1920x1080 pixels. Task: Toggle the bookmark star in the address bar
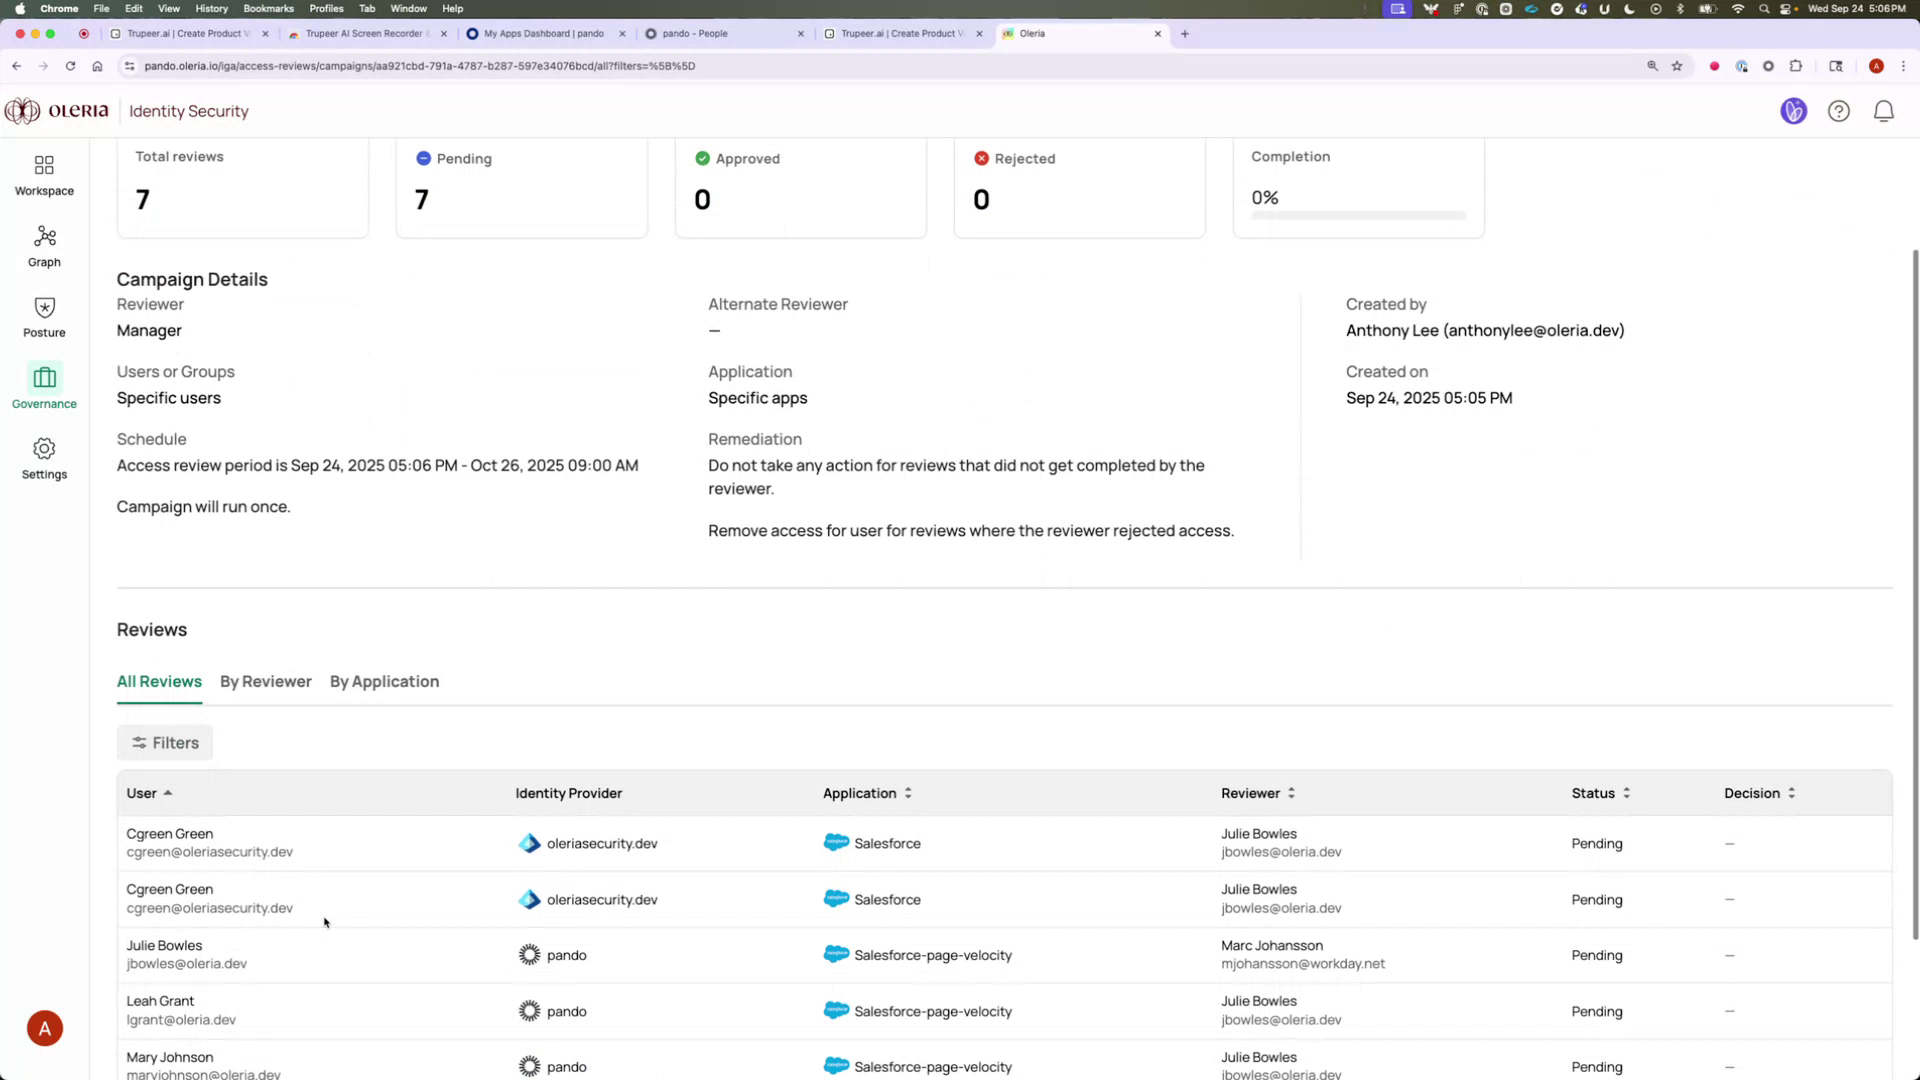click(x=1676, y=66)
